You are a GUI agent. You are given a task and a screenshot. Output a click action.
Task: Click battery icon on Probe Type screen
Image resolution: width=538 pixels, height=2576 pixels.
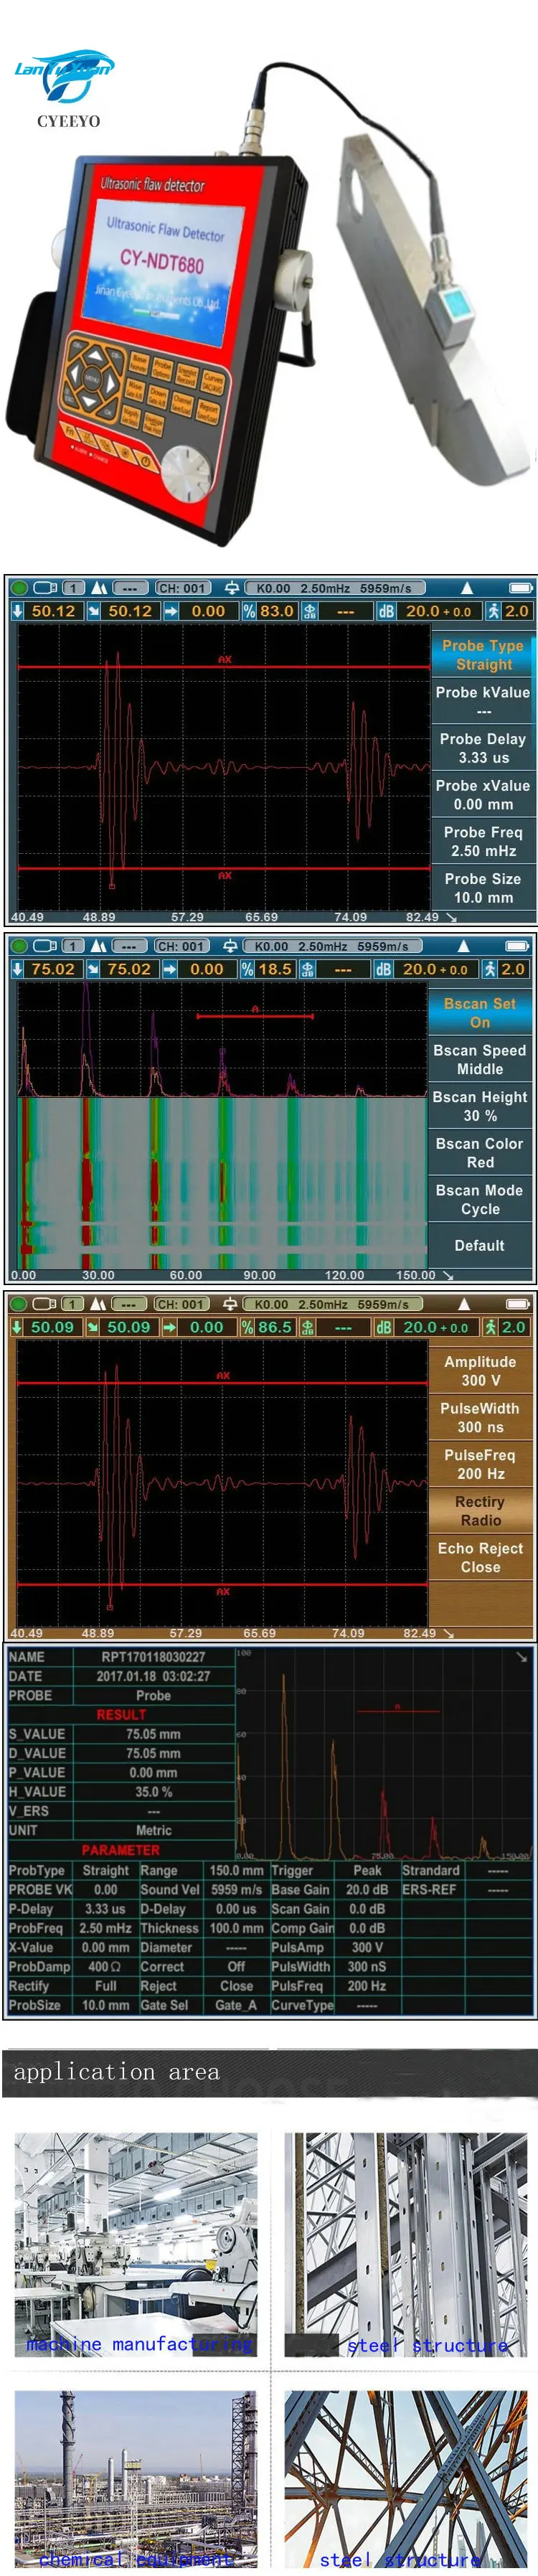521,588
